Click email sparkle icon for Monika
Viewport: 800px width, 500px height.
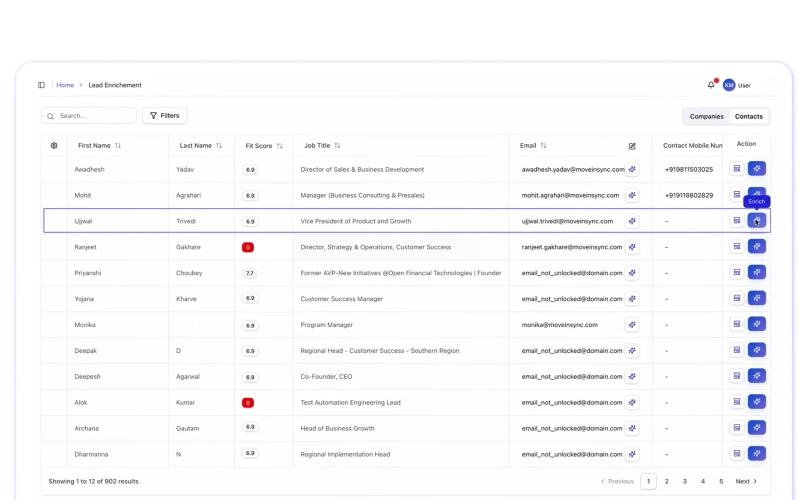632,324
